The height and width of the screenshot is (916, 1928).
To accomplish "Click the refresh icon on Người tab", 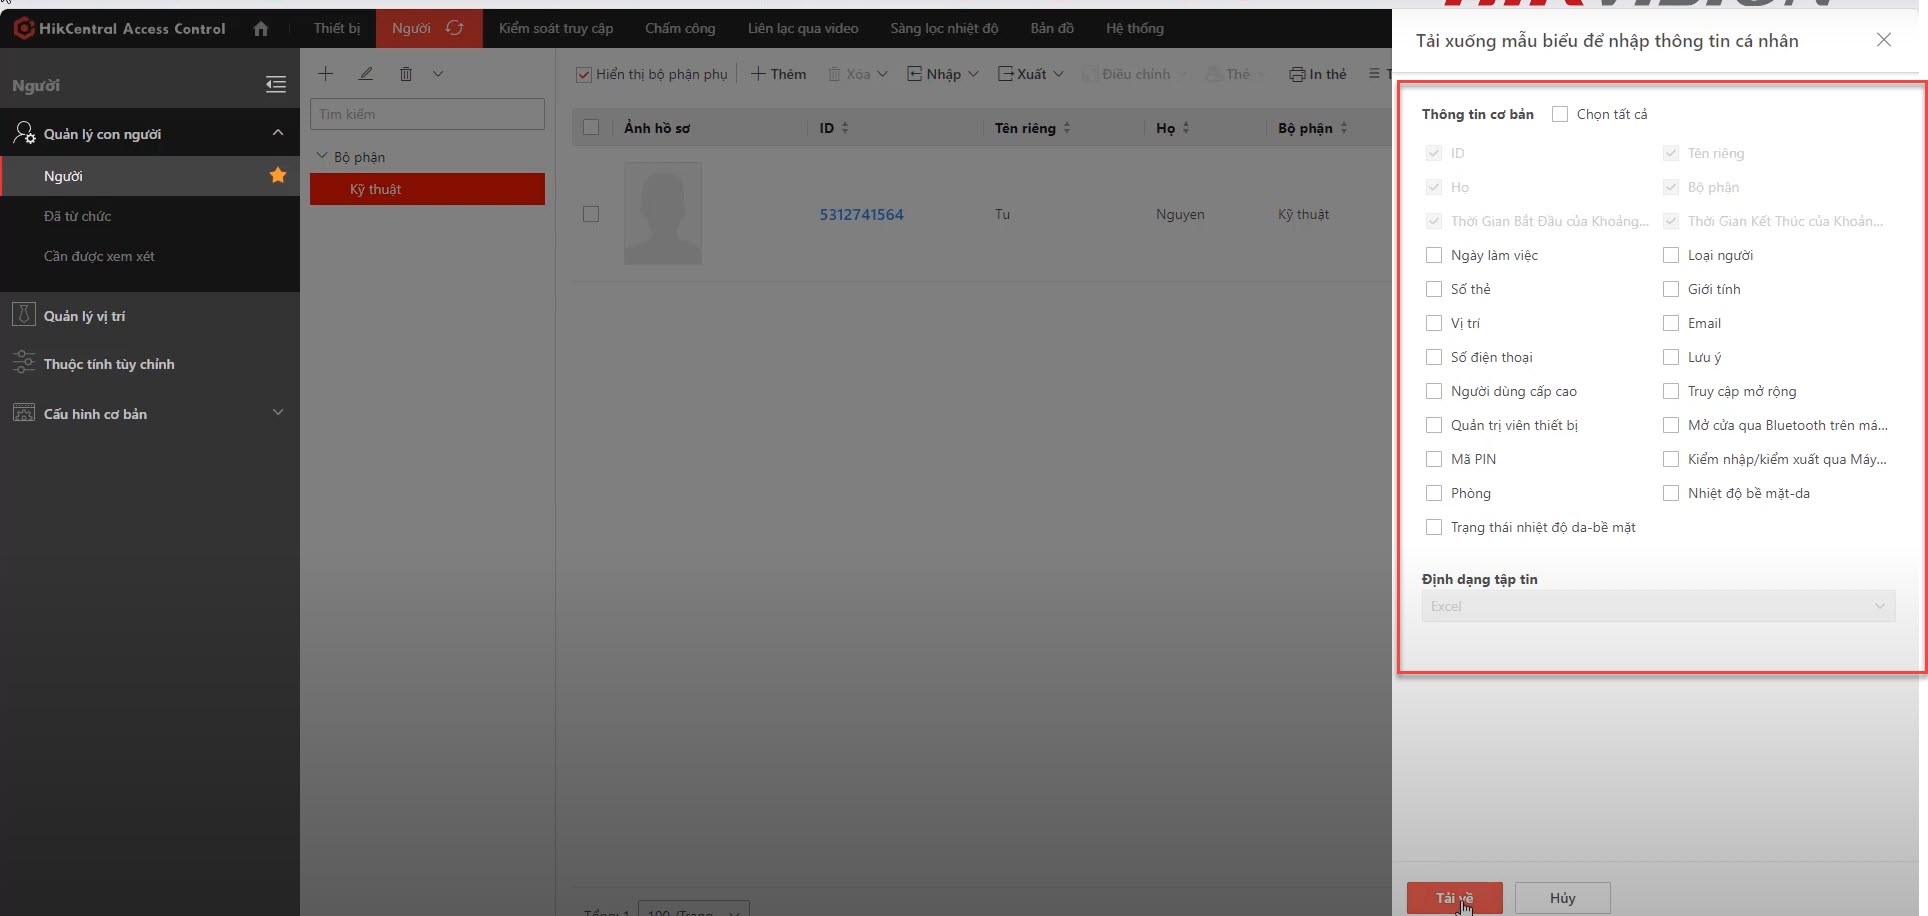I will [x=455, y=28].
